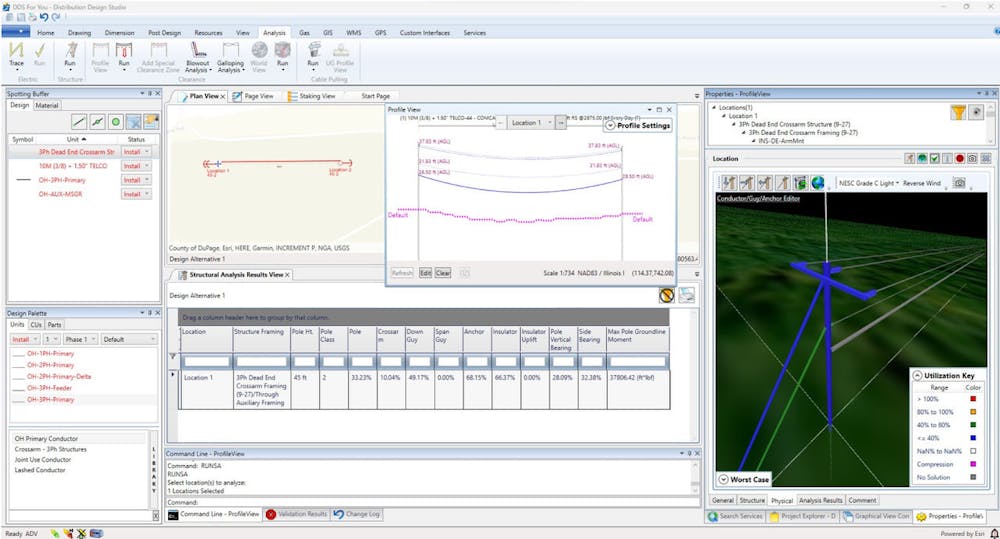1000x539 pixels.
Task: Click the undo arrow in quick access toolbar
Action: pos(42,17)
